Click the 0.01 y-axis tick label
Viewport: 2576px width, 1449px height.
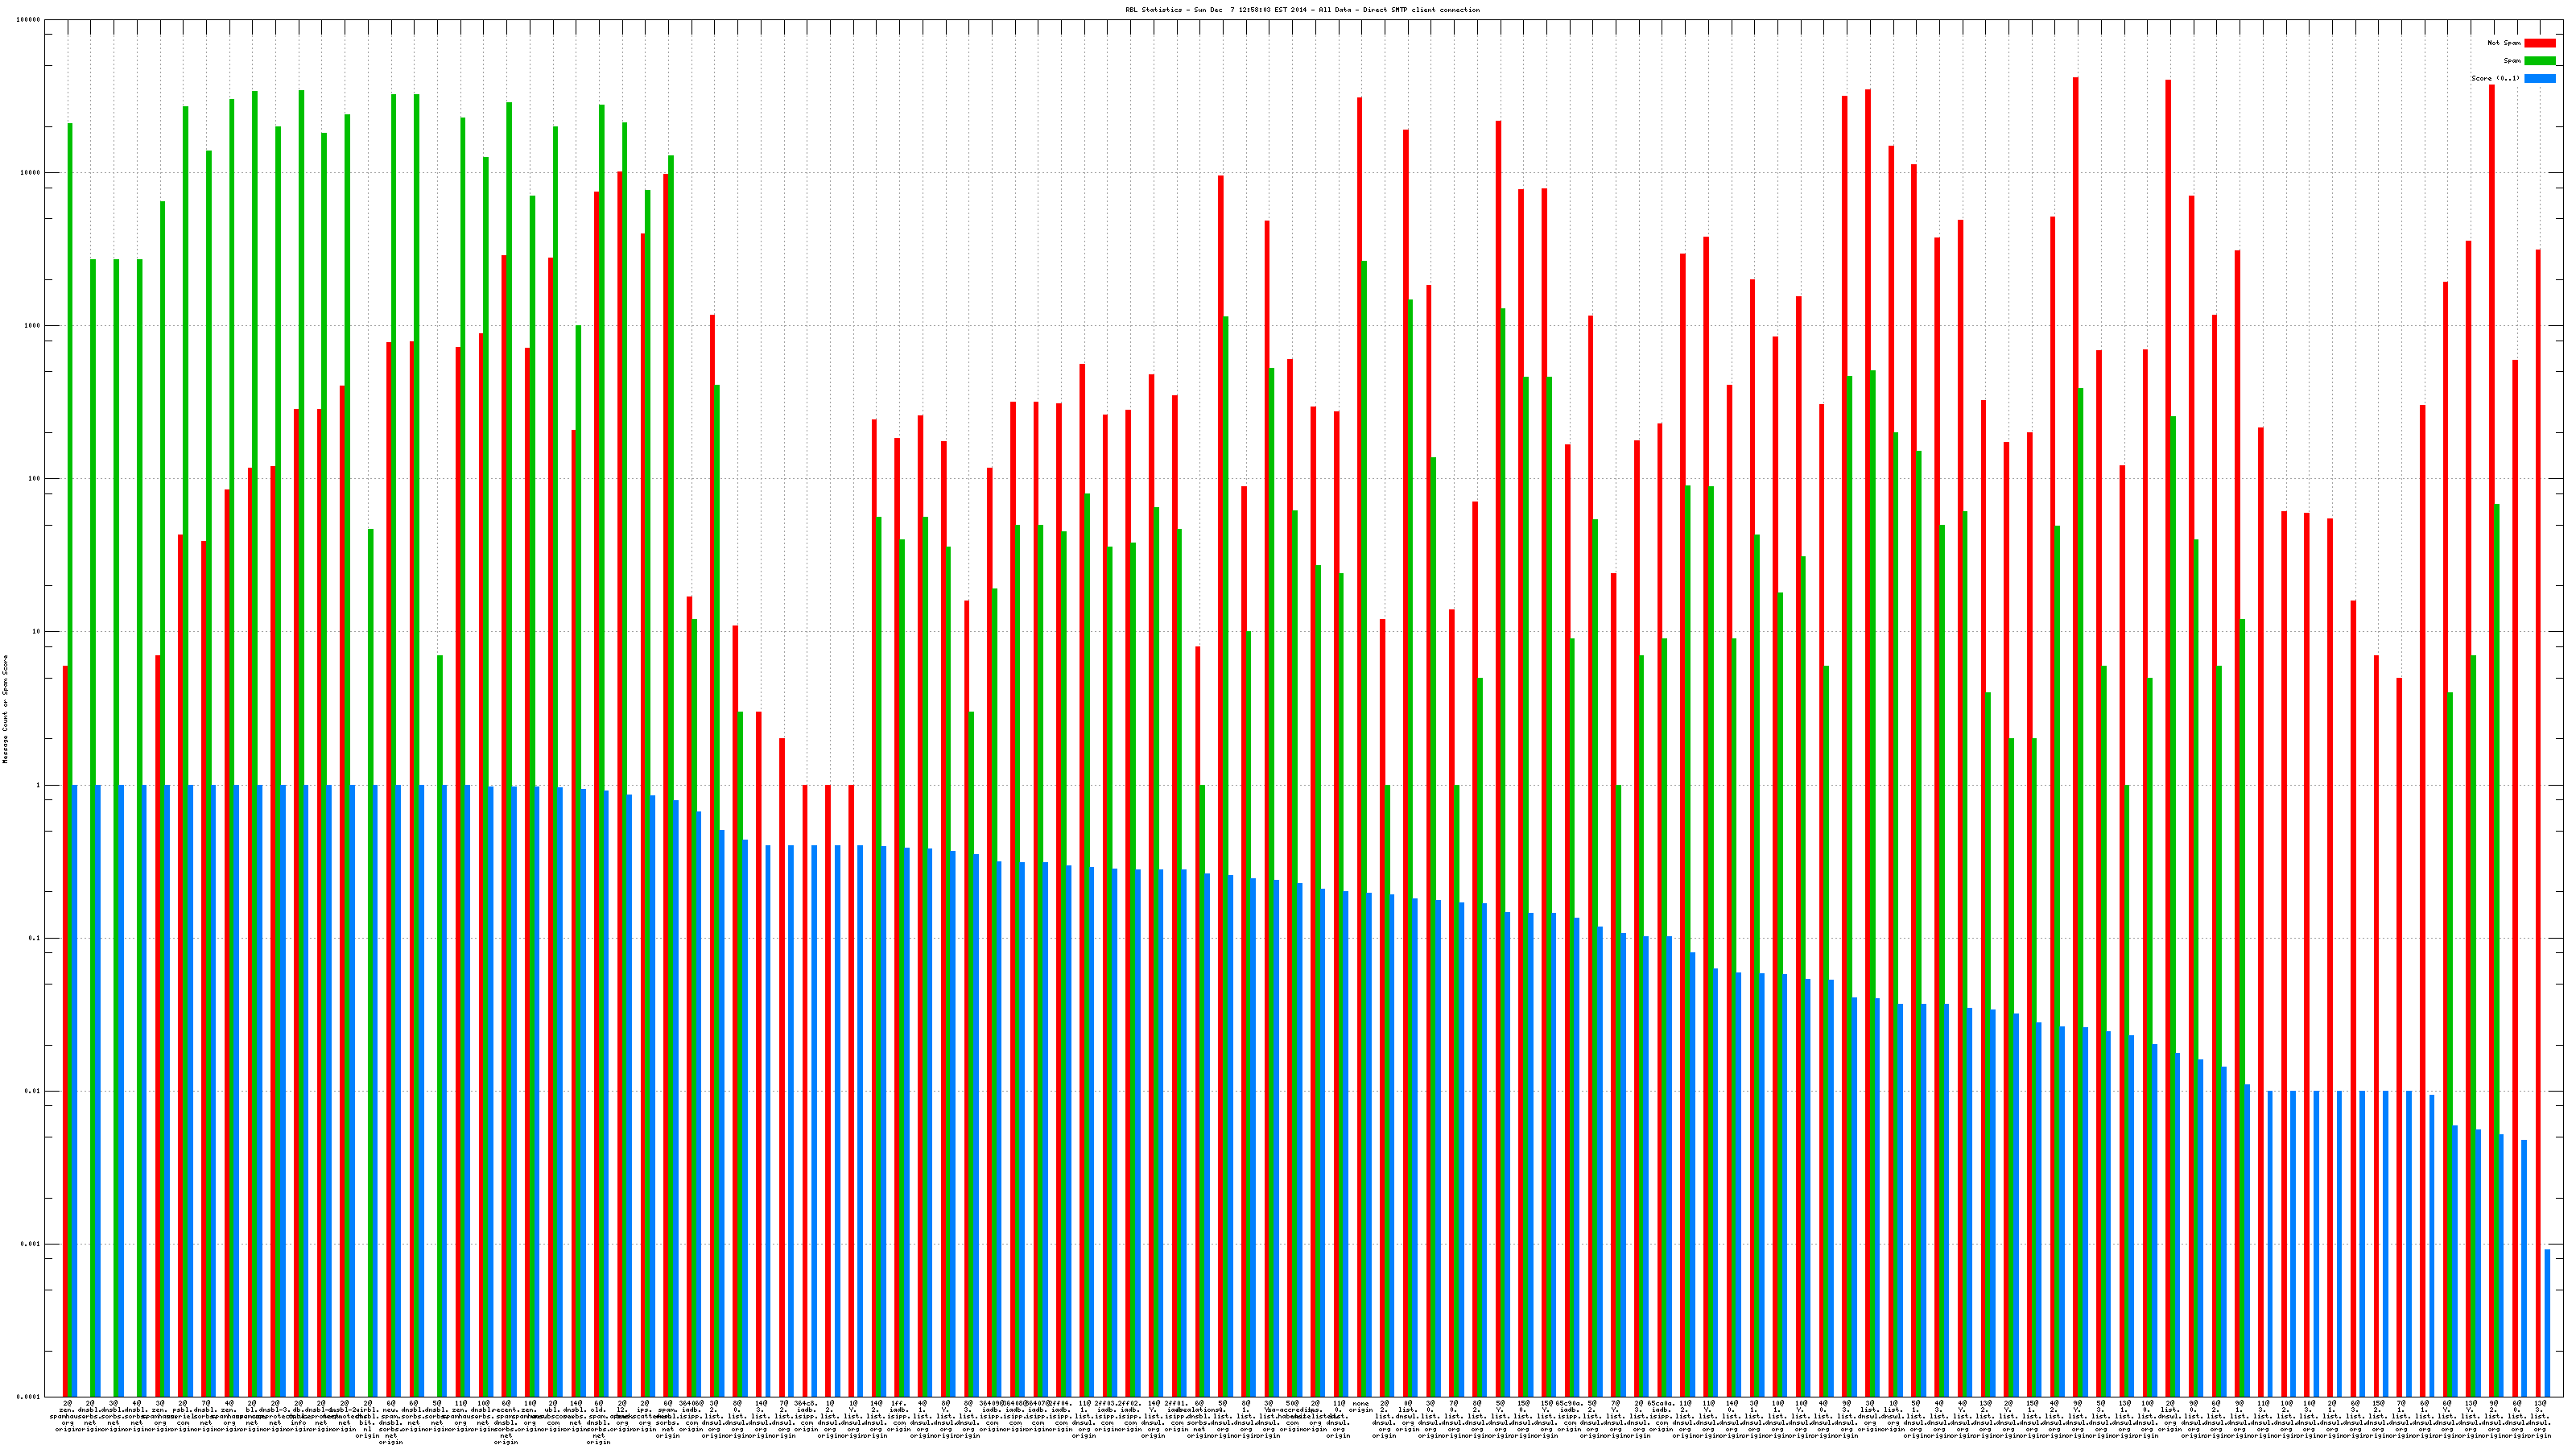pos(33,1091)
